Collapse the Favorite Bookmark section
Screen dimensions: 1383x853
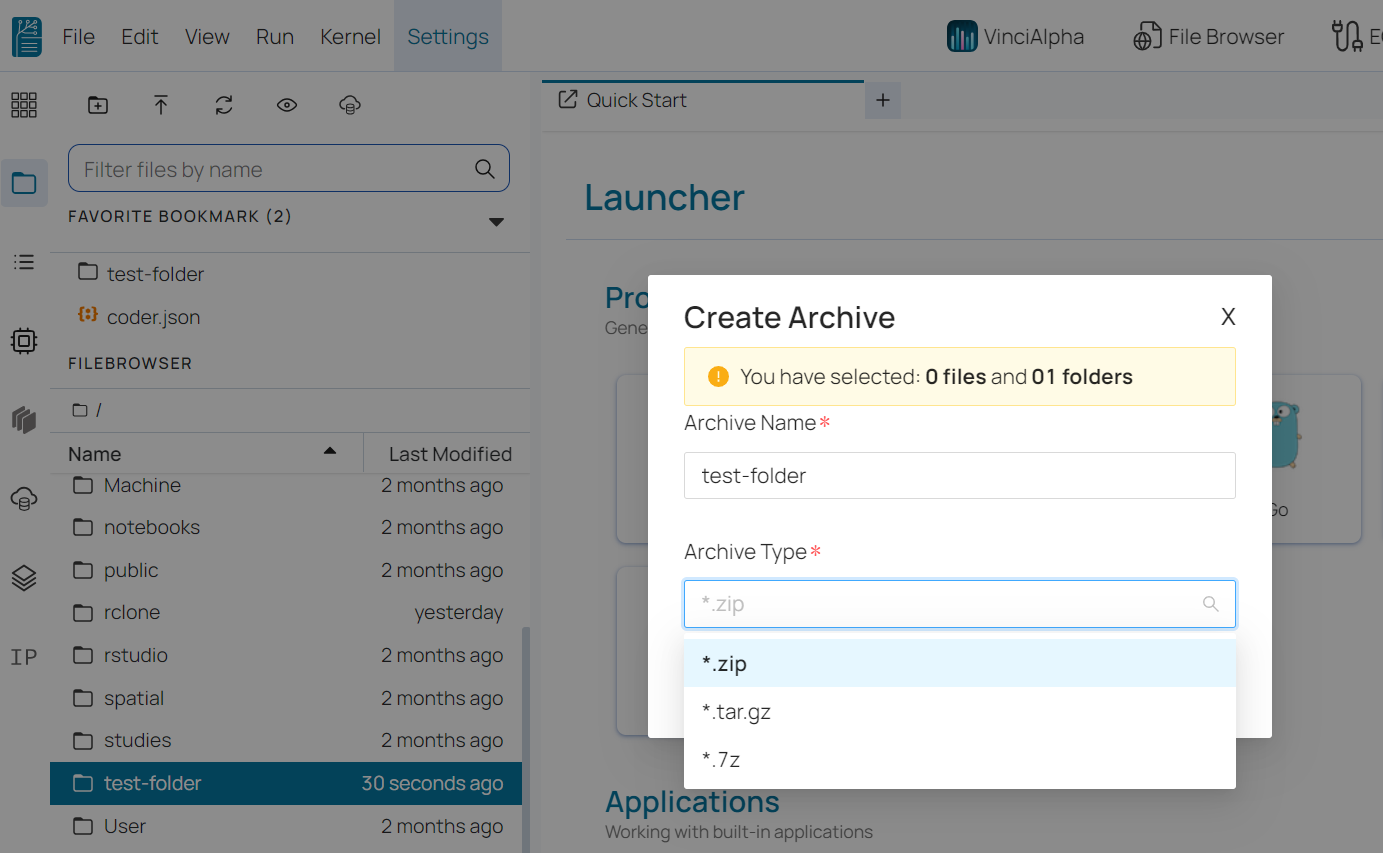pos(495,221)
